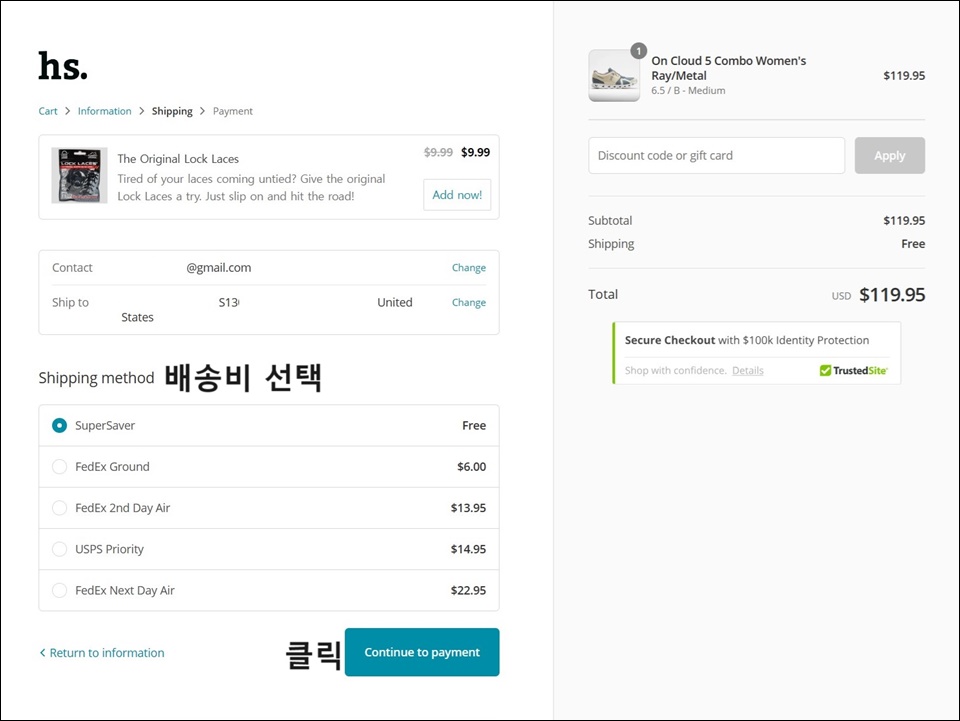
Task: Click the 6.5 / B - Medium size text
Action: 688,91
